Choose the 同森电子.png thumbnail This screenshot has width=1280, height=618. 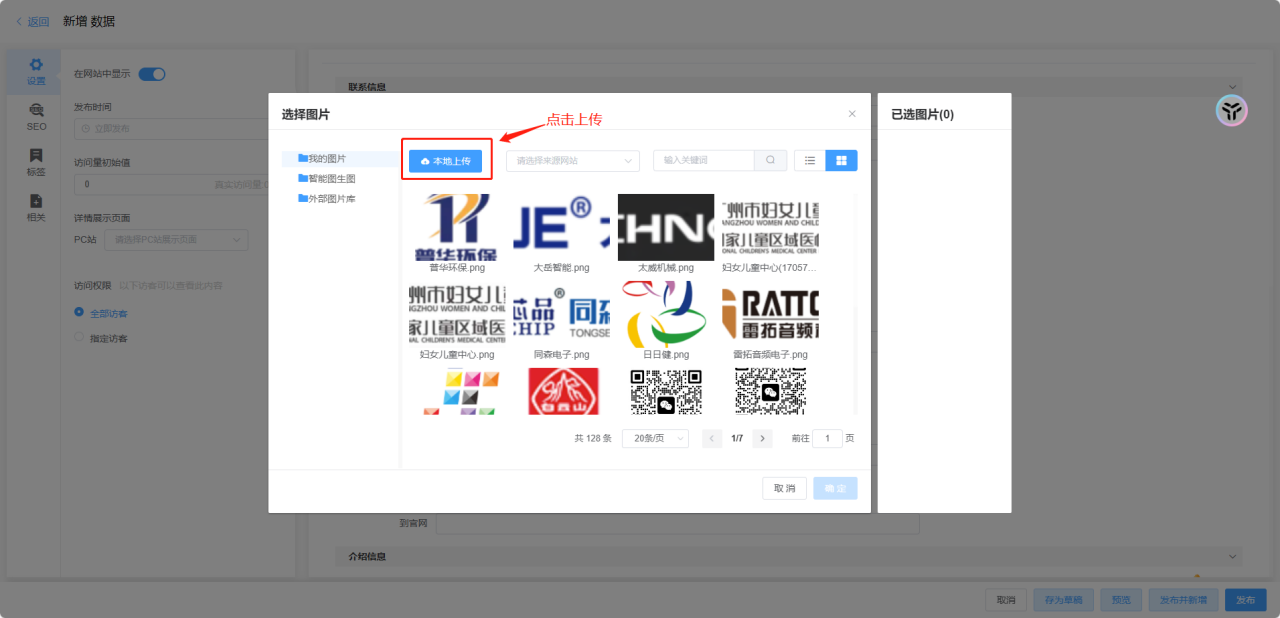[562, 314]
